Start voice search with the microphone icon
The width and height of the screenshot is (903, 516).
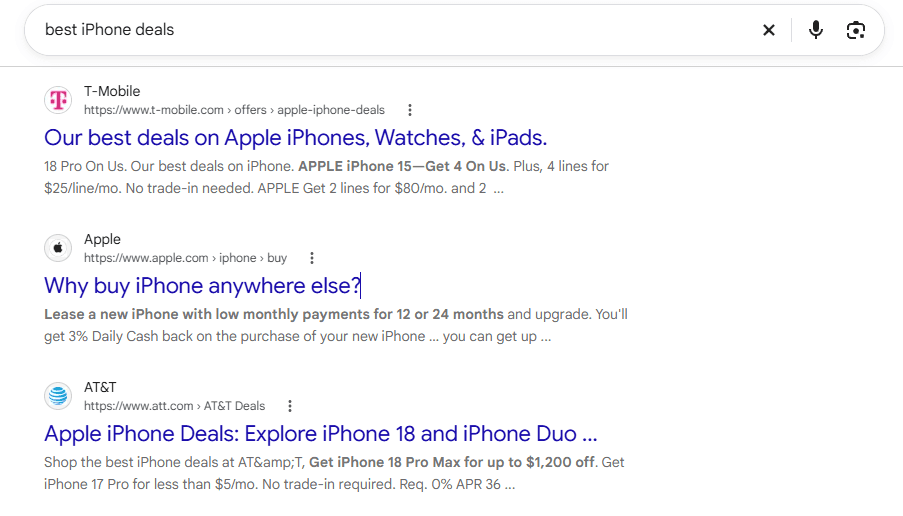click(x=815, y=30)
